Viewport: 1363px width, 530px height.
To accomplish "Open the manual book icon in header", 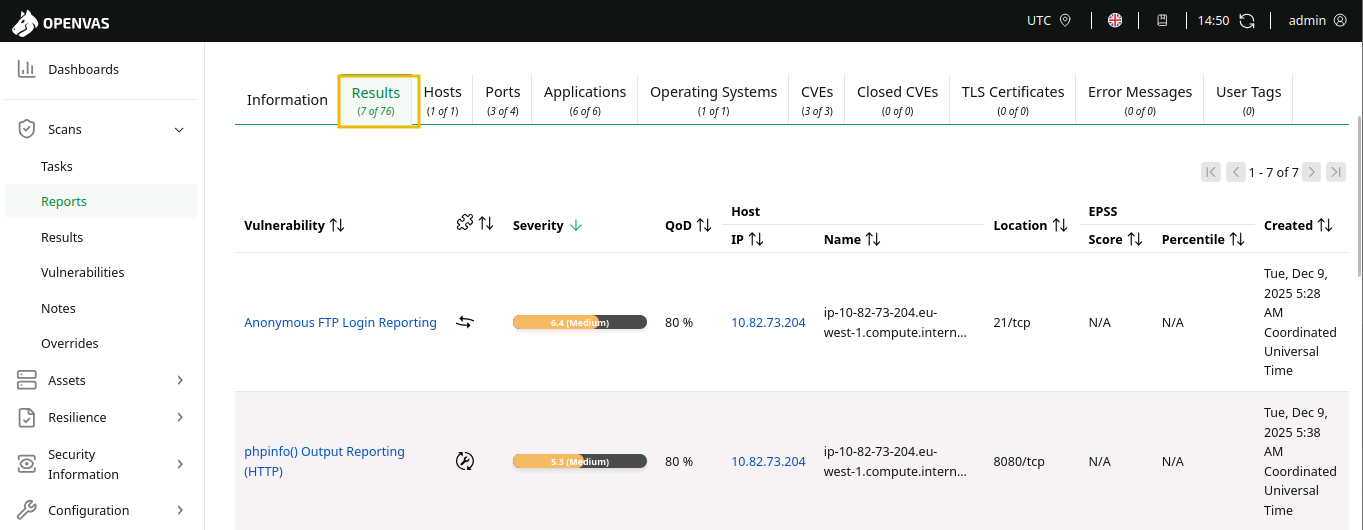I will tap(1163, 20).
